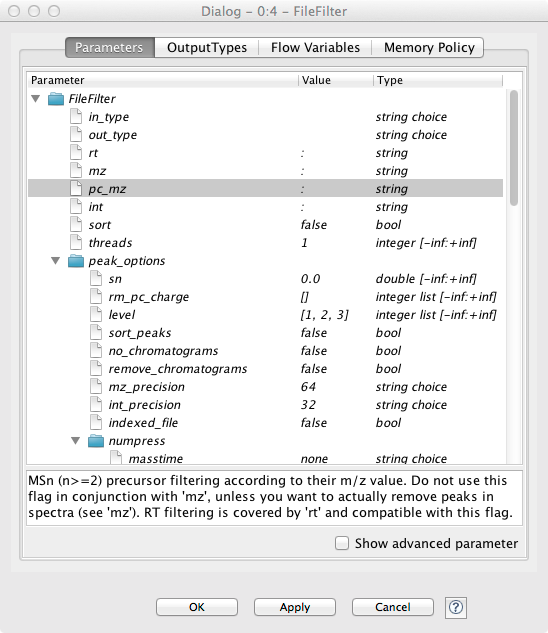The width and height of the screenshot is (548, 633).
Task: Click the mz_precision value 64
Action: click(x=308, y=387)
